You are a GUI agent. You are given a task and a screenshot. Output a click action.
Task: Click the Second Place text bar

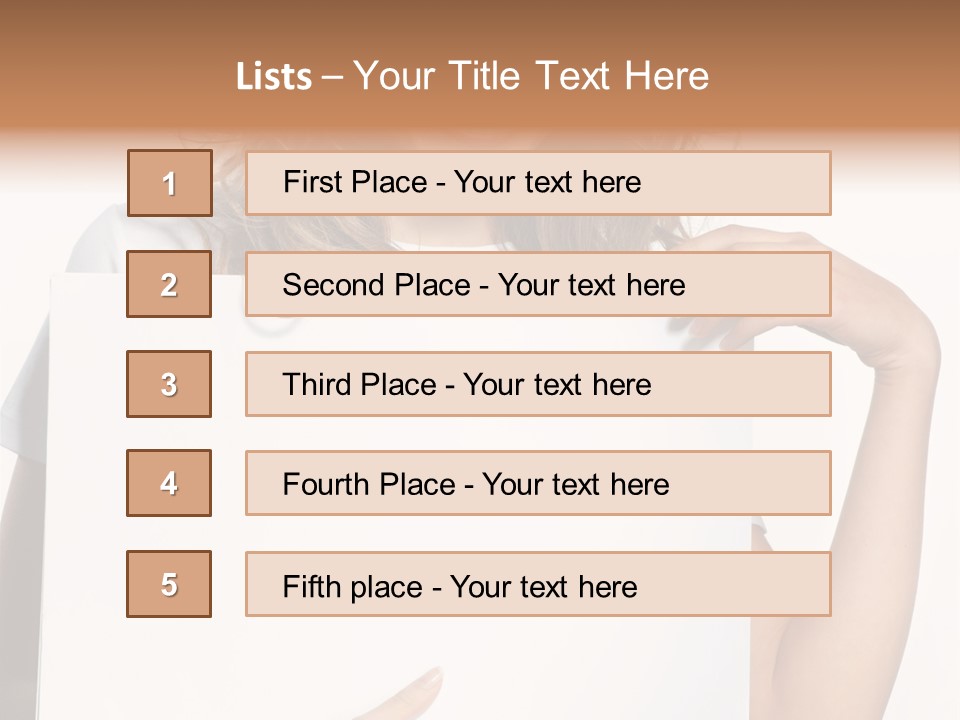(x=538, y=284)
